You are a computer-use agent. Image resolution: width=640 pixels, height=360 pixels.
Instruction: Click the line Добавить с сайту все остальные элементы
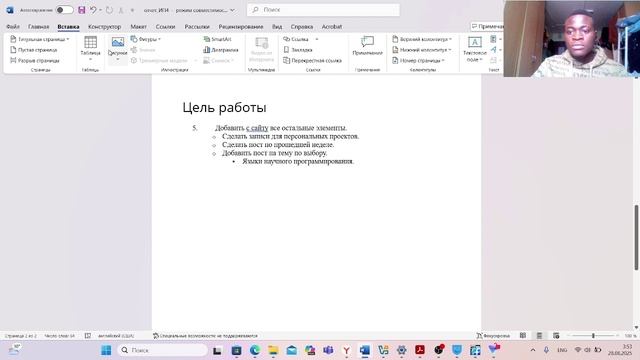click(281, 128)
